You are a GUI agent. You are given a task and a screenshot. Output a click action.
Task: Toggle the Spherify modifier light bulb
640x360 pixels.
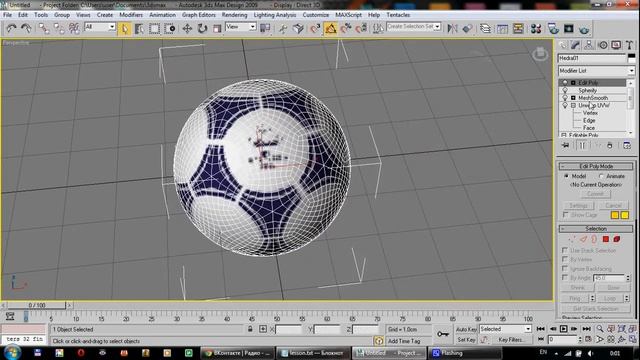[x=565, y=90]
